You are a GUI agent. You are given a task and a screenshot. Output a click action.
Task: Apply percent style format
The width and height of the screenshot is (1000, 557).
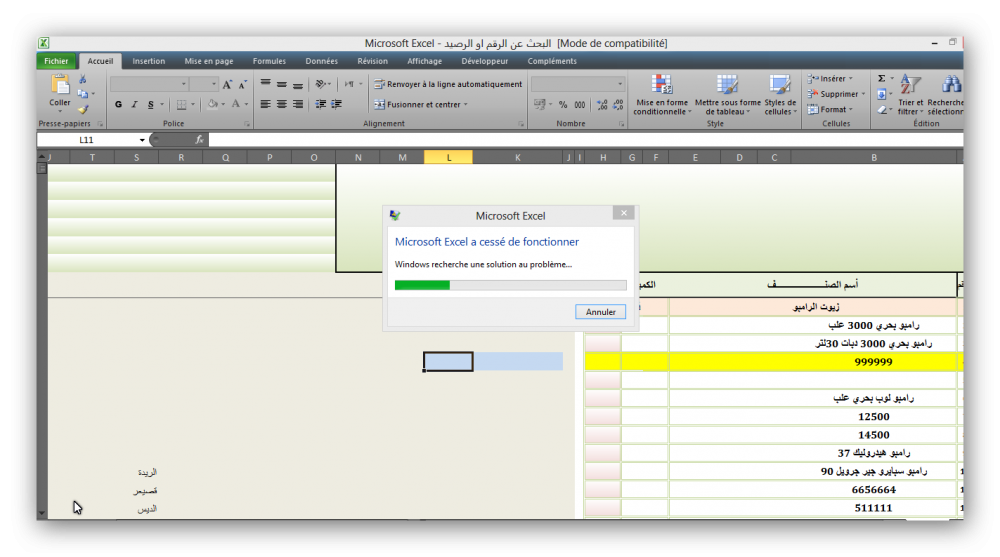click(x=562, y=104)
